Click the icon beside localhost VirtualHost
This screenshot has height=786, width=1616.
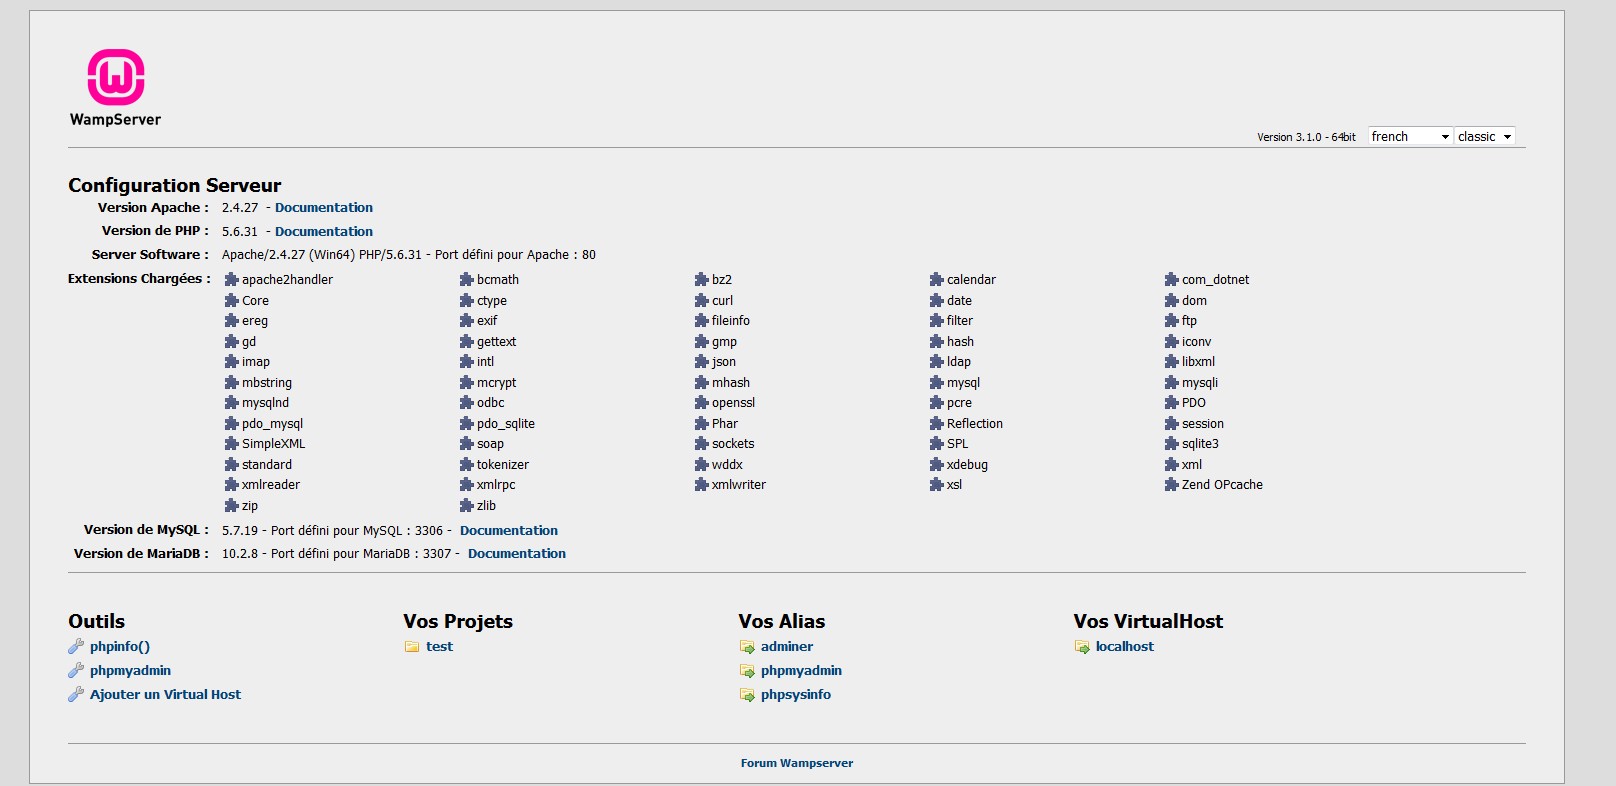(x=1082, y=647)
